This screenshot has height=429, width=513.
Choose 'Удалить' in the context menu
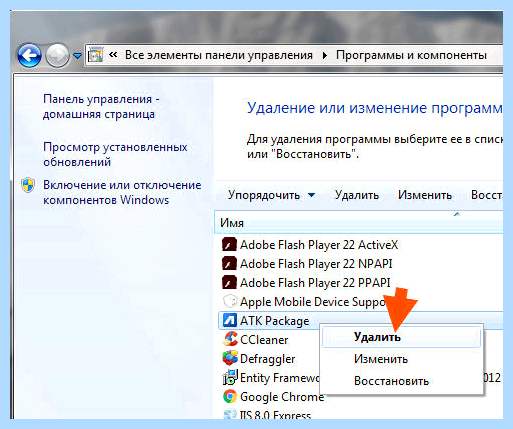coord(401,337)
